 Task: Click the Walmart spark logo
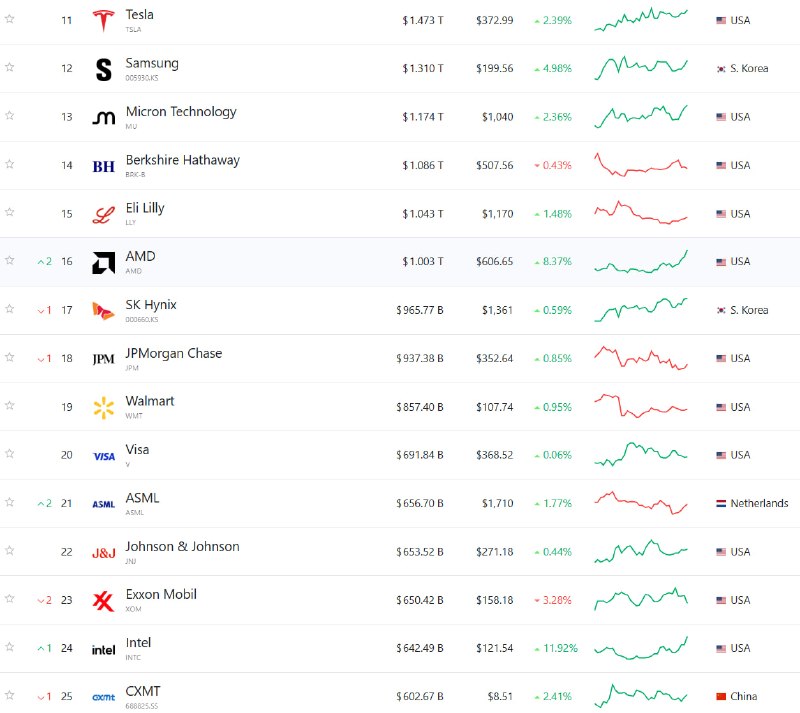pos(104,408)
